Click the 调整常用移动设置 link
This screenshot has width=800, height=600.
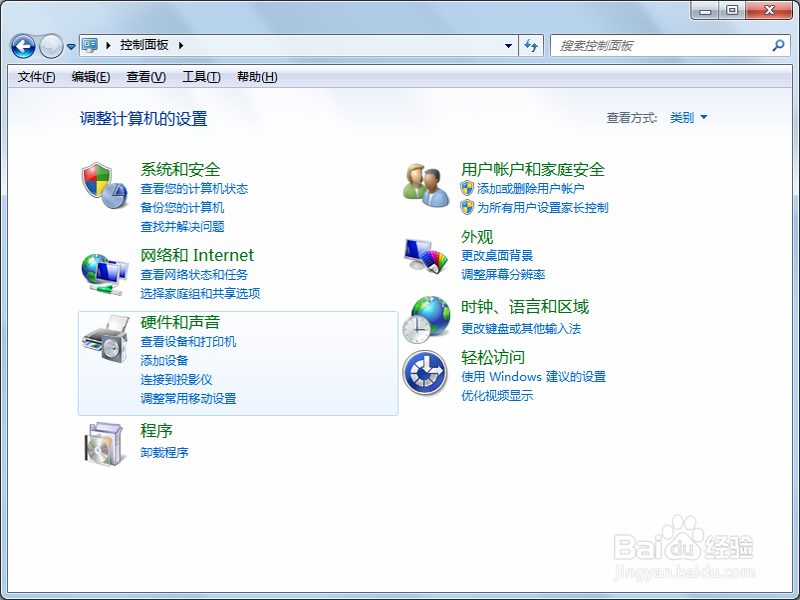point(188,398)
